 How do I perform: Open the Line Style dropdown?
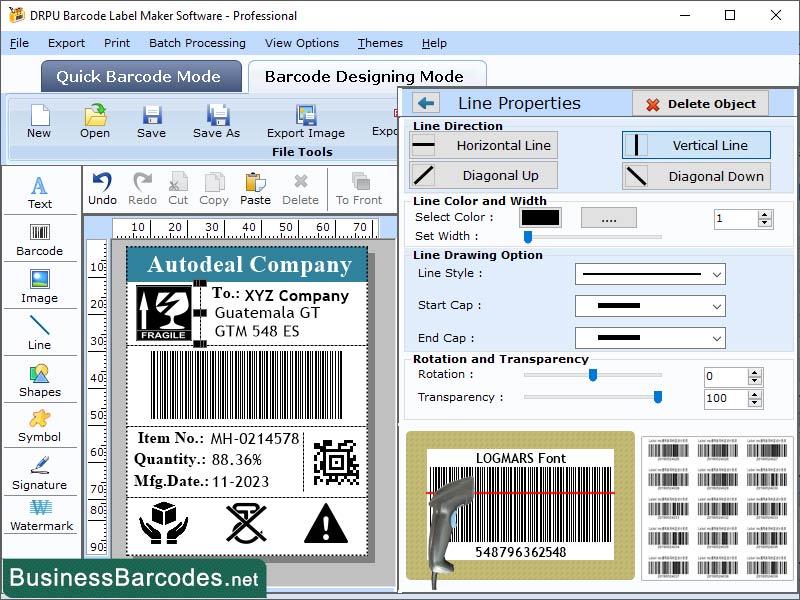pos(650,274)
